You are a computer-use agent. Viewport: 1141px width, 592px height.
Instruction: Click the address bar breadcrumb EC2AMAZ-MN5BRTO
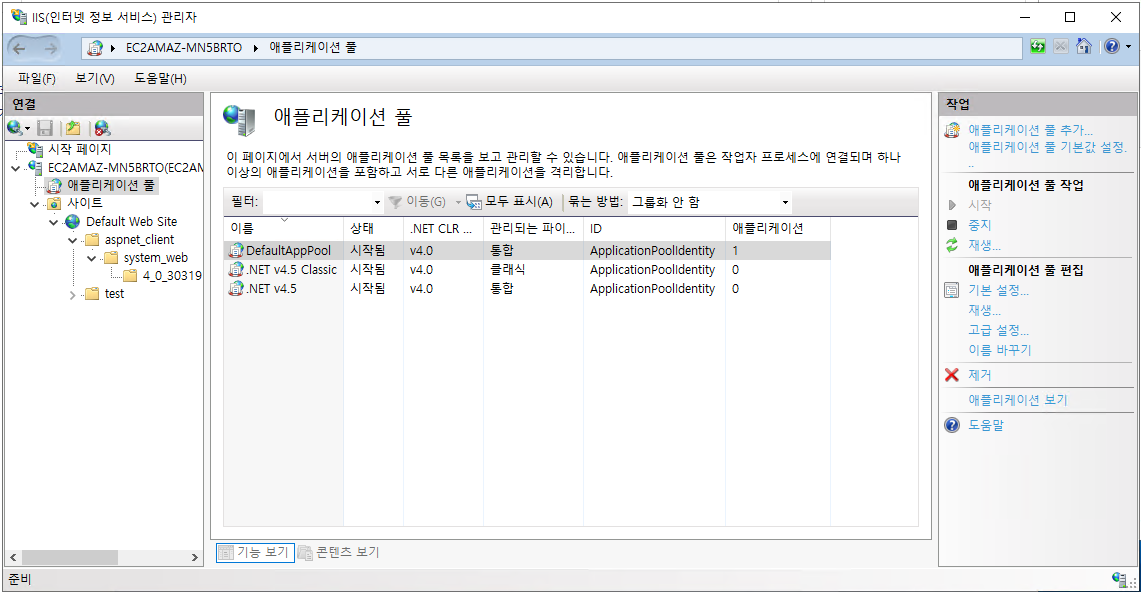click(x=183, y=48)
